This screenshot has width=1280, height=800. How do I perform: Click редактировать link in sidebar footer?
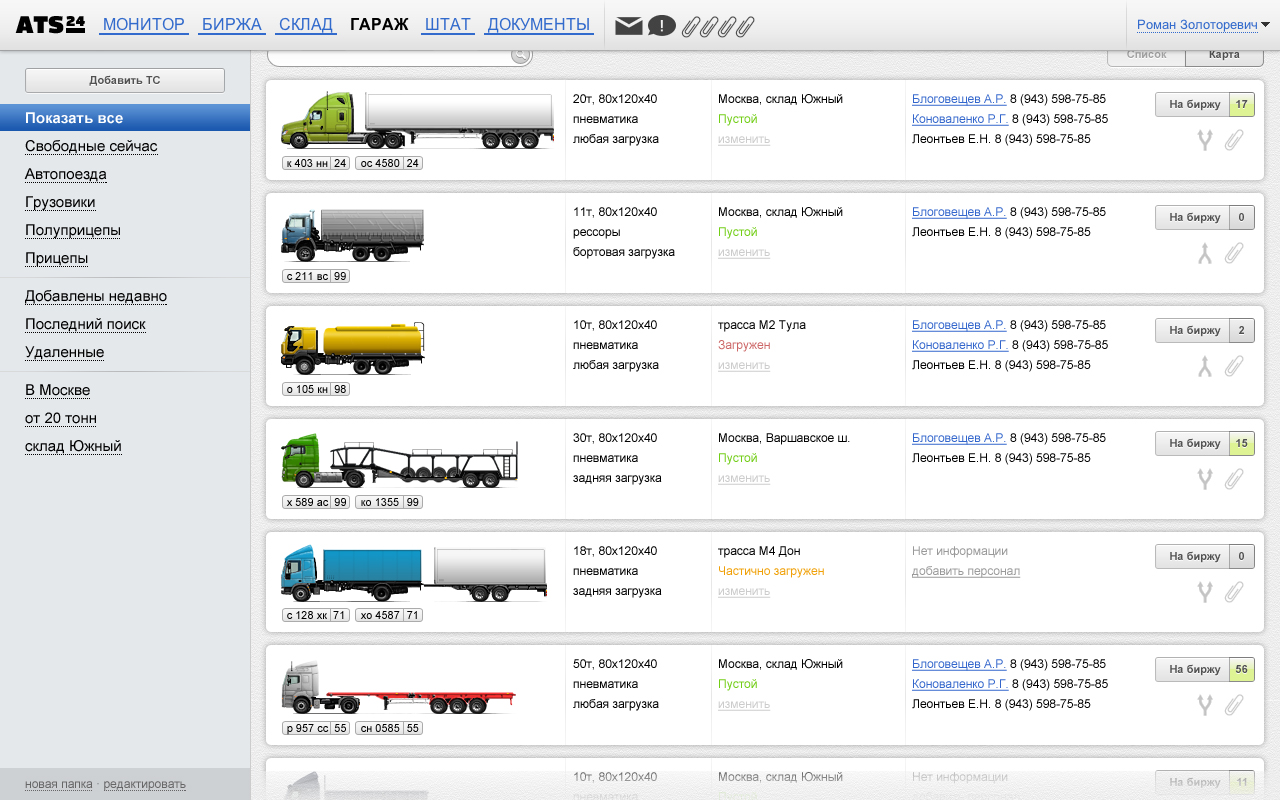point(145,784)
